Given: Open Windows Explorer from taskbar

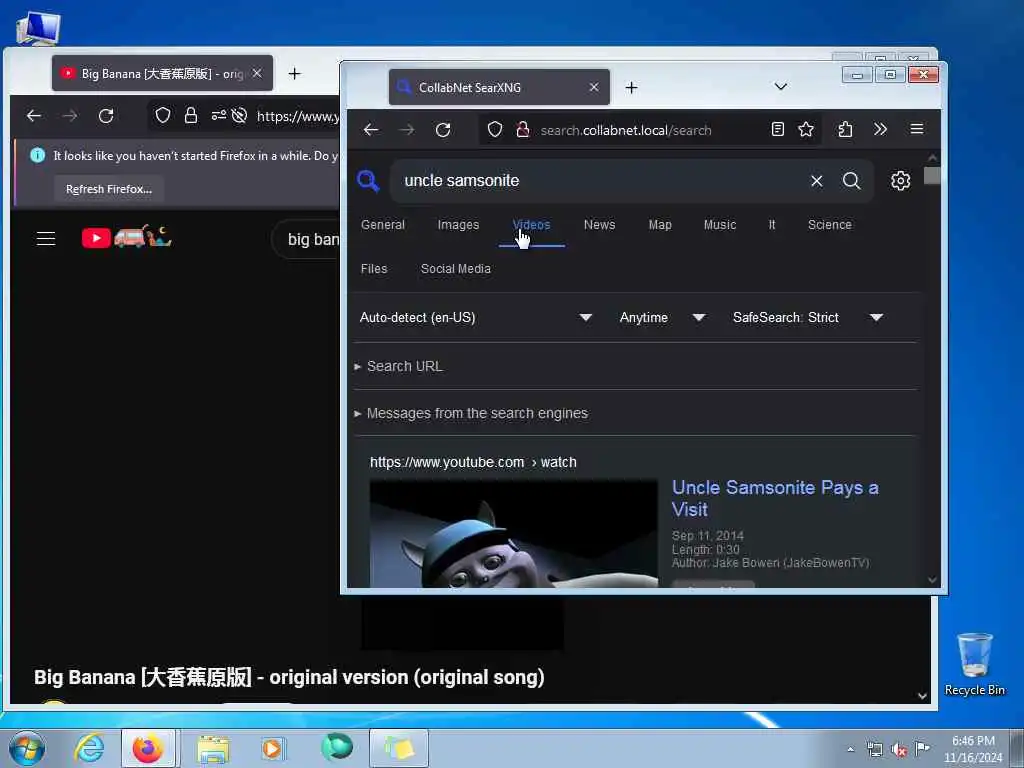Looking at the screenshot, I should point(213,748).
